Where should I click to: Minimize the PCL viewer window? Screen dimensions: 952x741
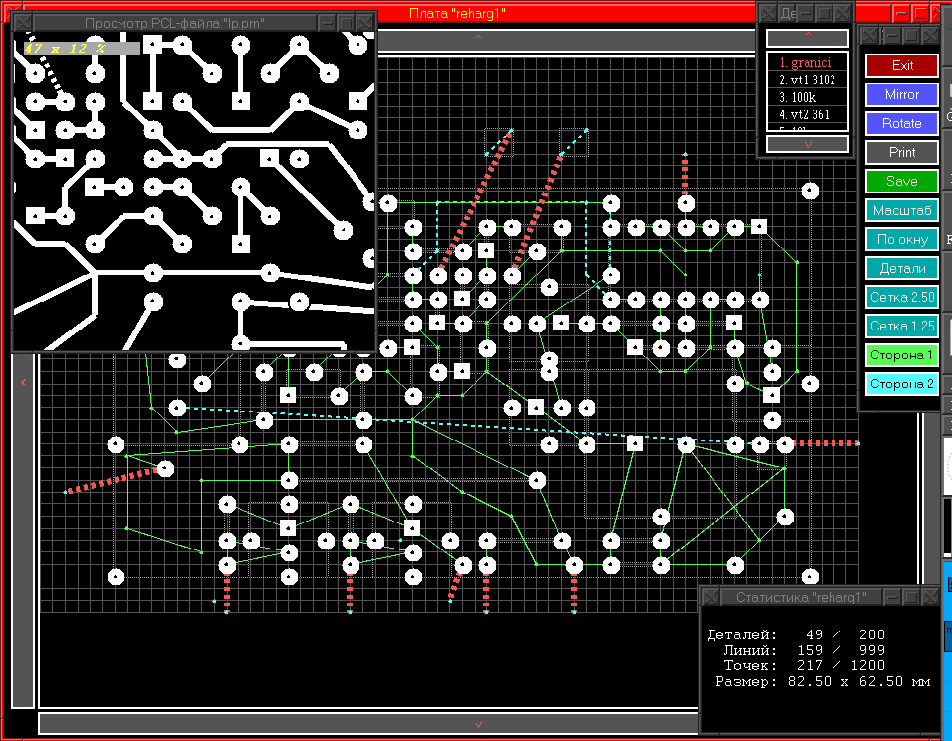tap(327, 23)
